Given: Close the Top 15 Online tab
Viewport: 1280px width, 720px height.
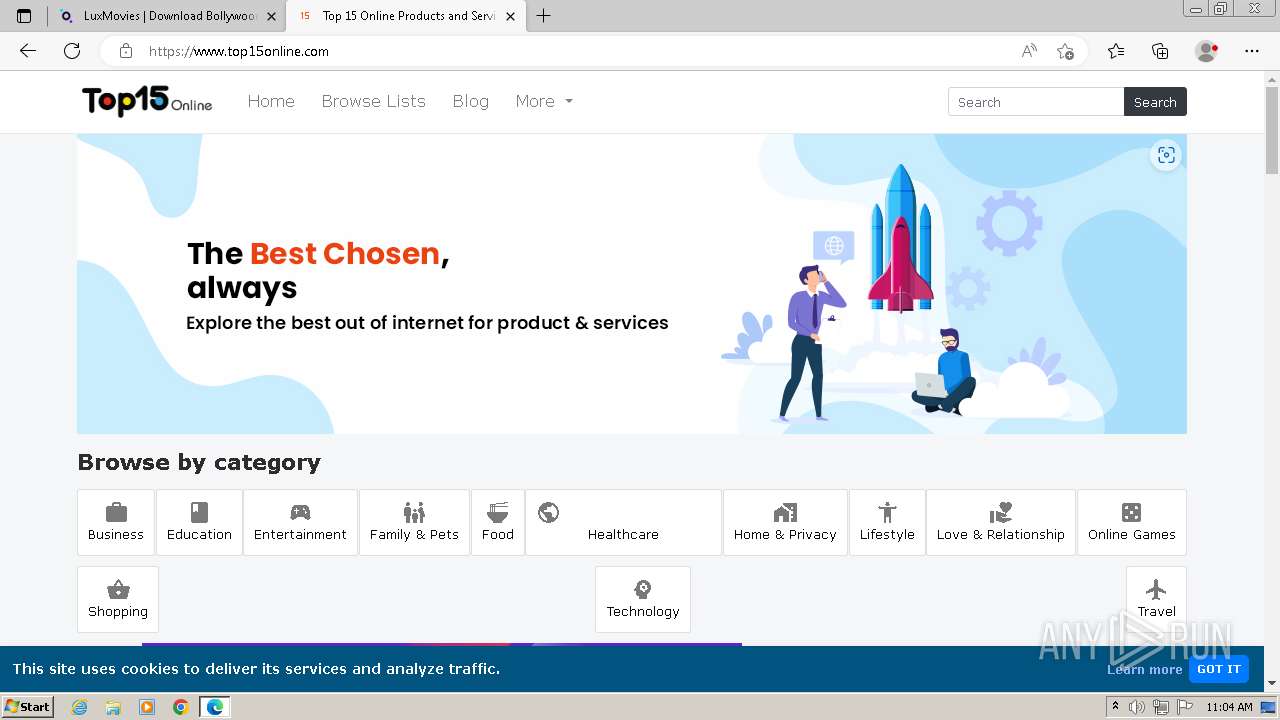Looking at the screenshot, I should click(510, 16).
